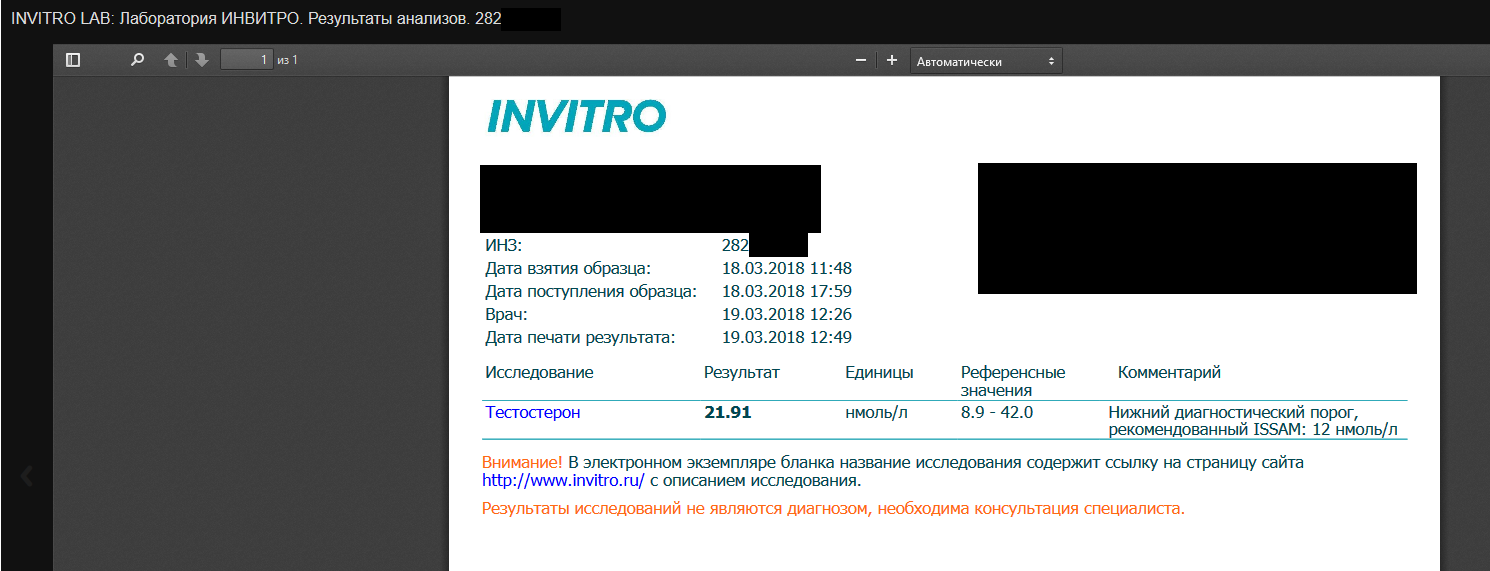The height and width of the screenshot is (571, 1490).
Task: Open the http://www.invitro.ru/ link
Action: [563, 481]
